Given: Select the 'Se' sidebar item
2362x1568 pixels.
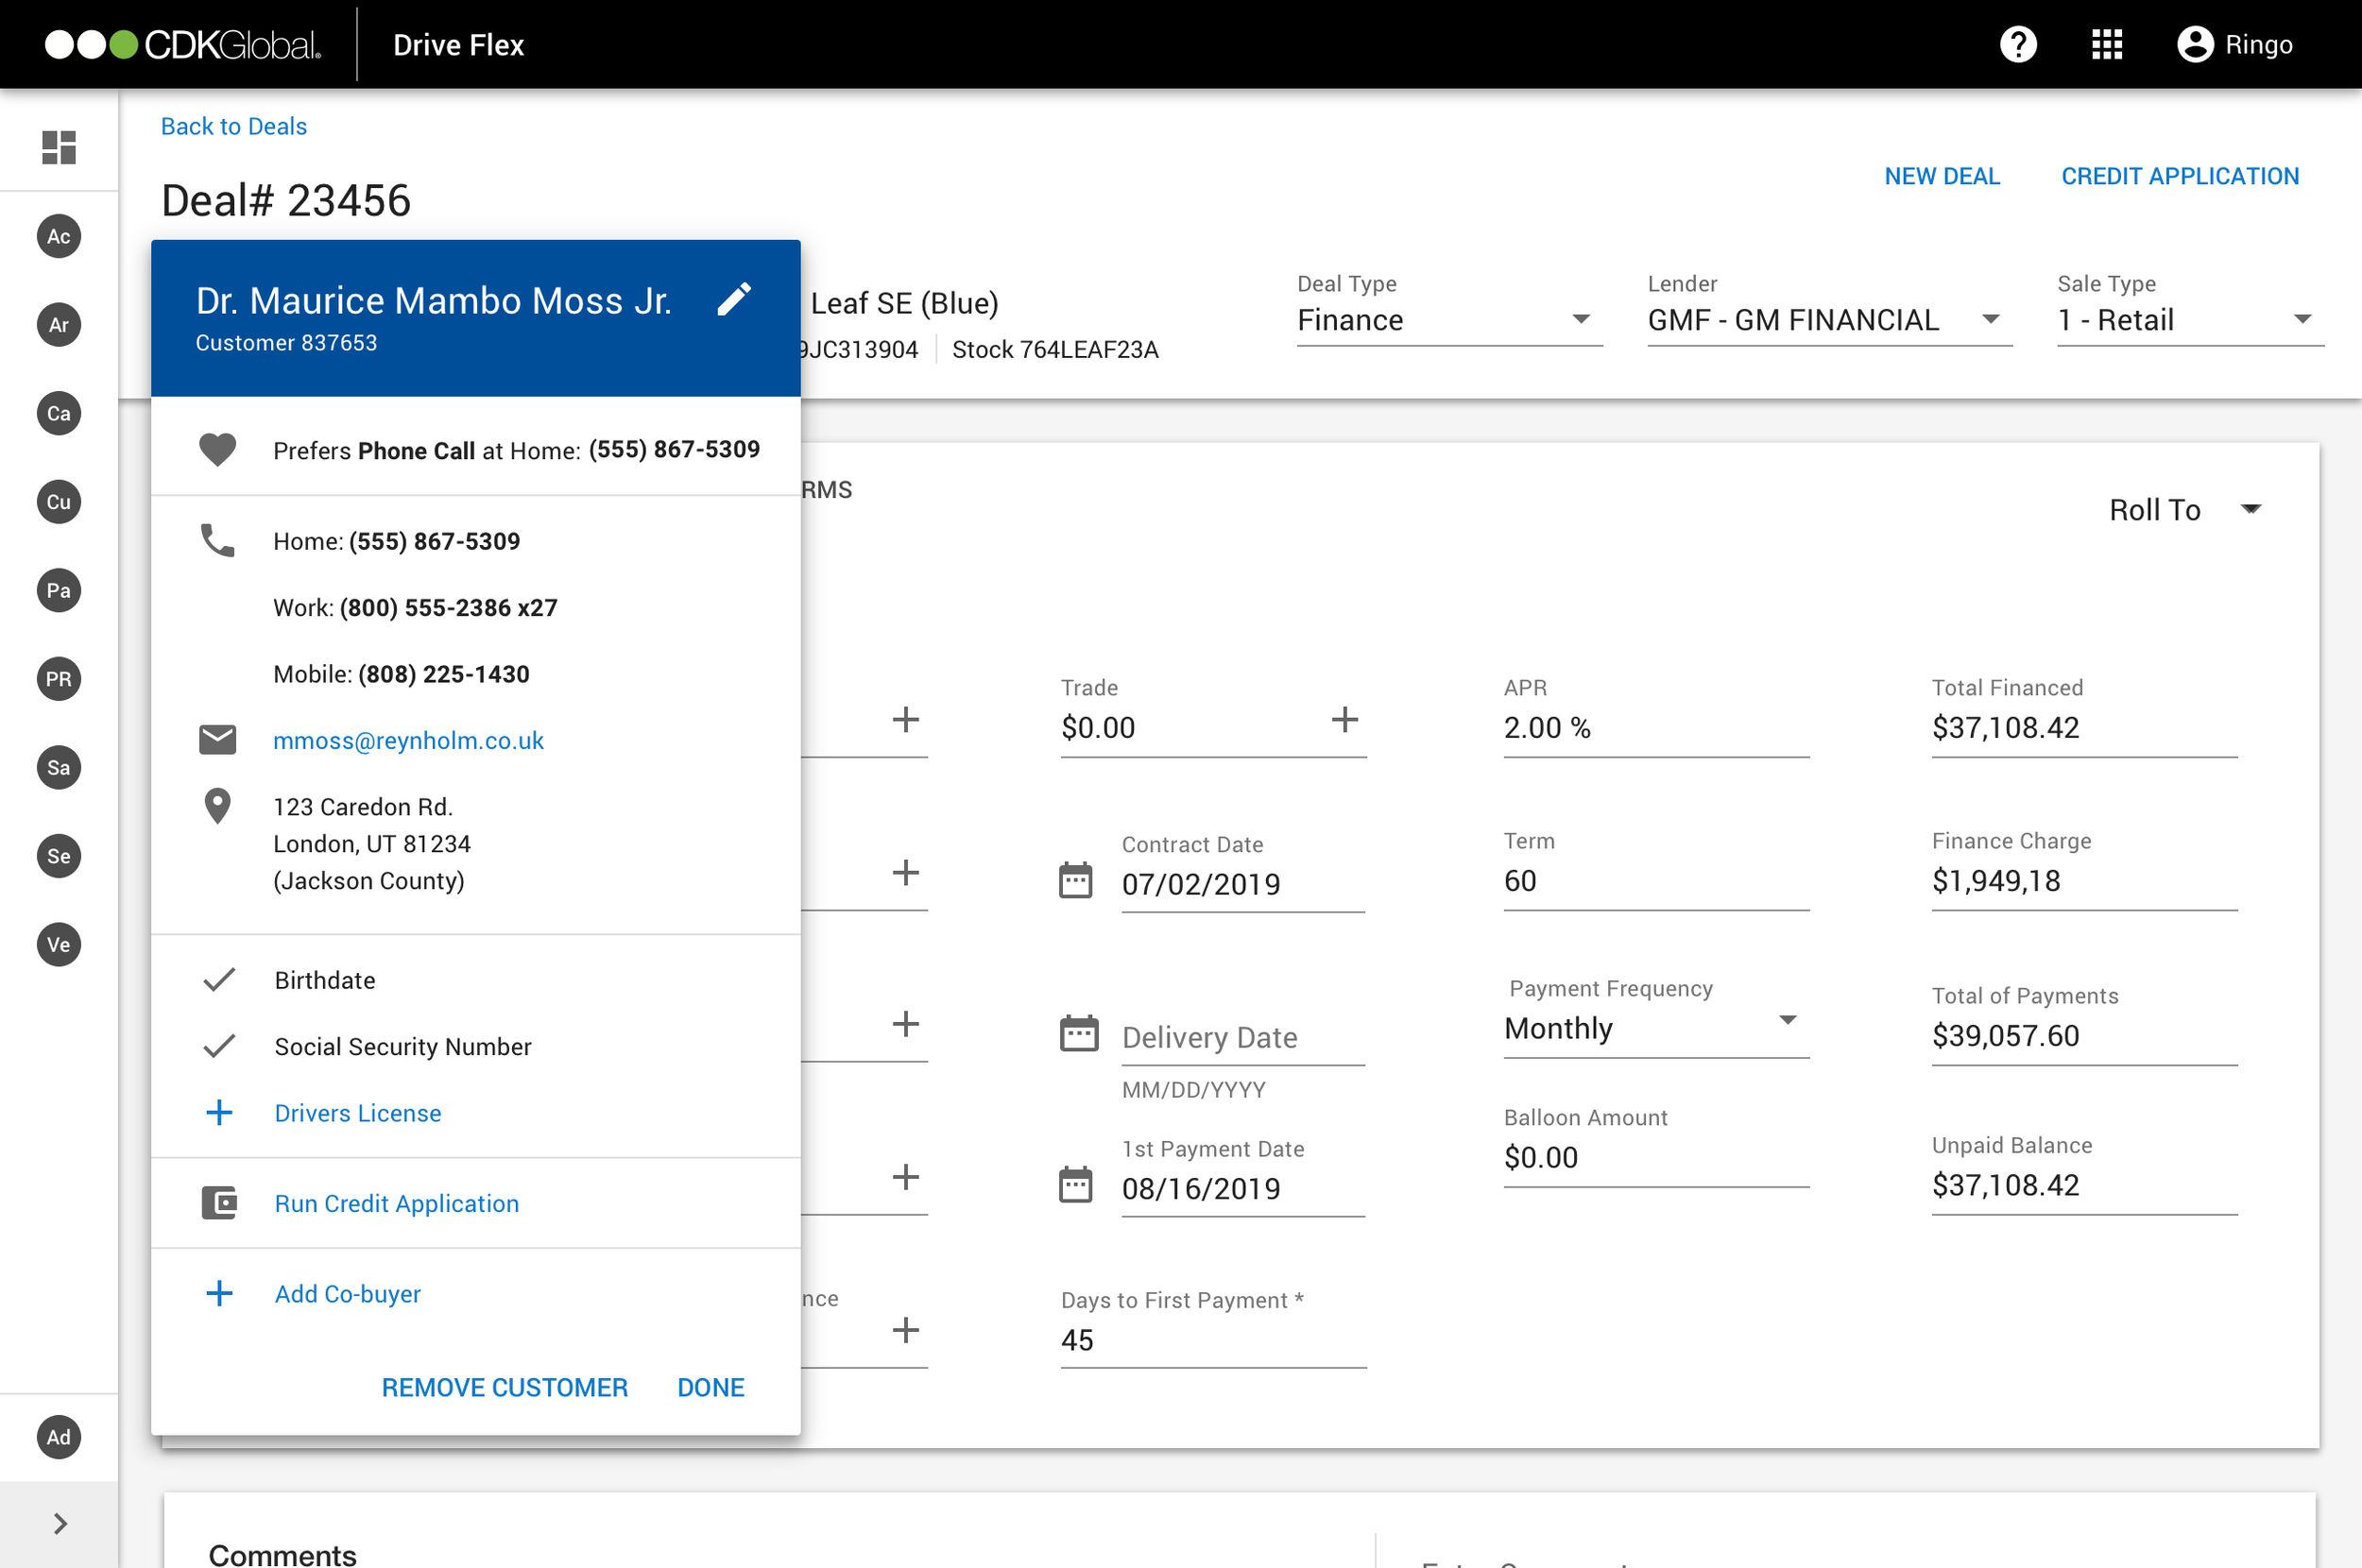Looking at the screenshot, I should coord(59,856).
